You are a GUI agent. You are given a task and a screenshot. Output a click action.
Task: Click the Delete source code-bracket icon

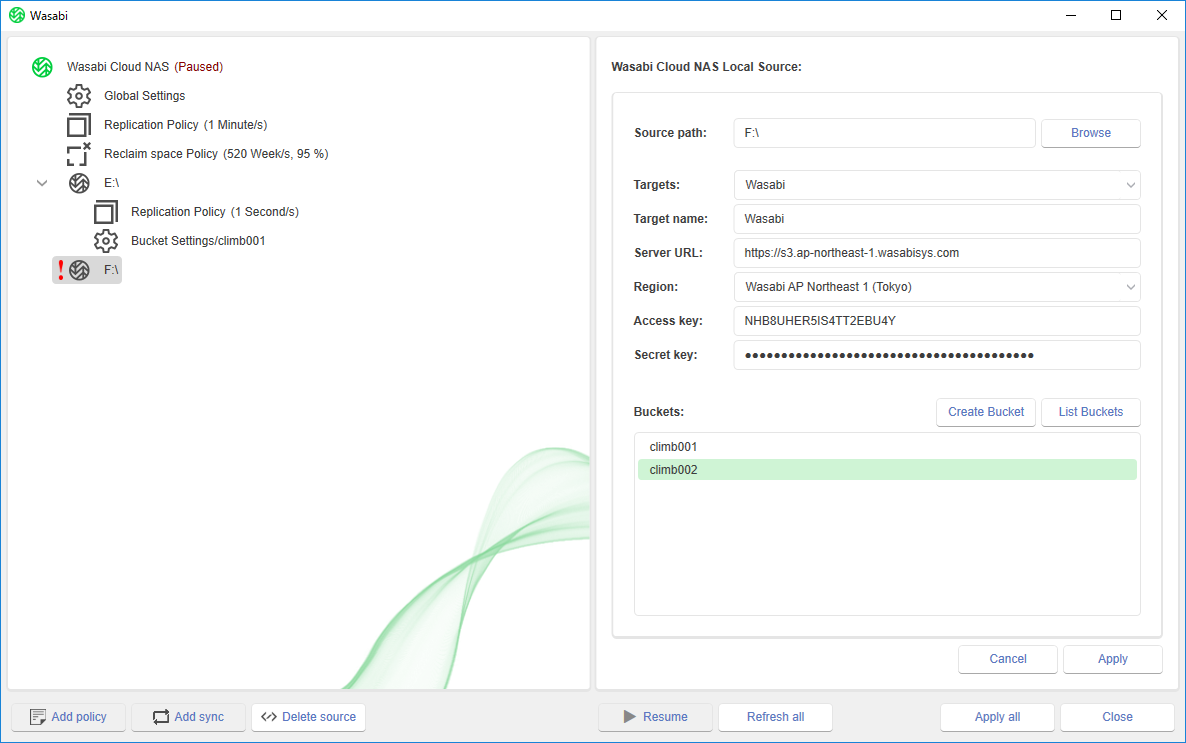269,717
